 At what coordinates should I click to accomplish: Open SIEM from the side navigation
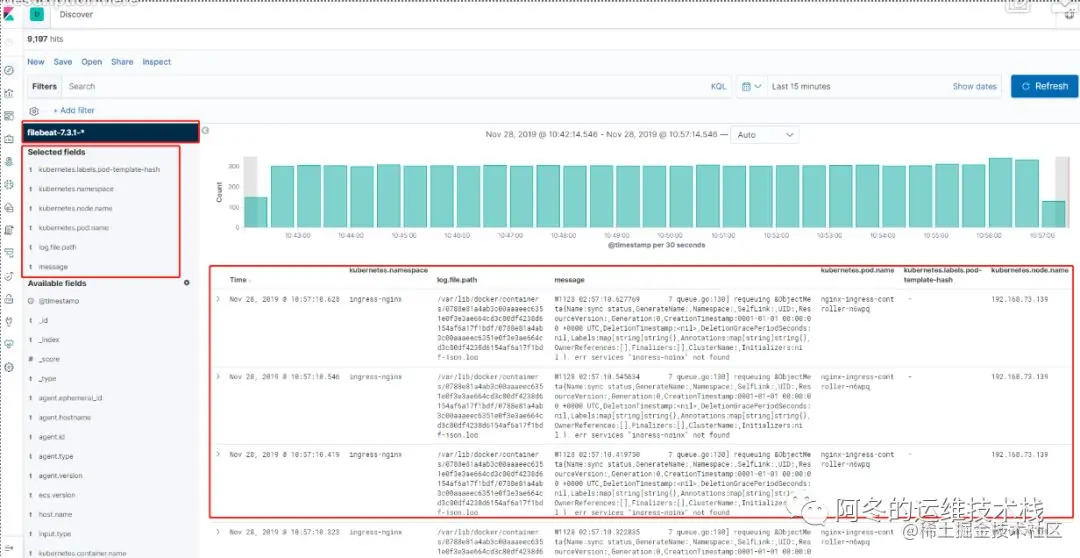point(9,298)
